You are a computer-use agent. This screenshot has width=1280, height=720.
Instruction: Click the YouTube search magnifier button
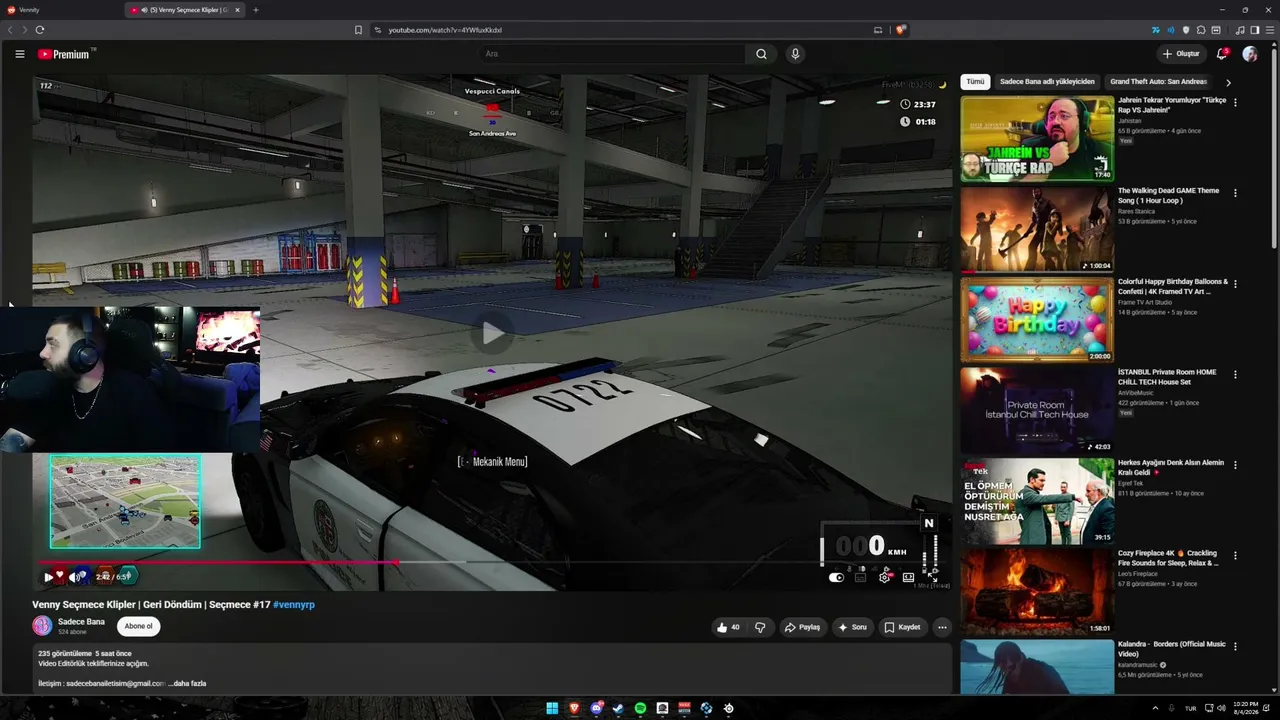point(761,54)
